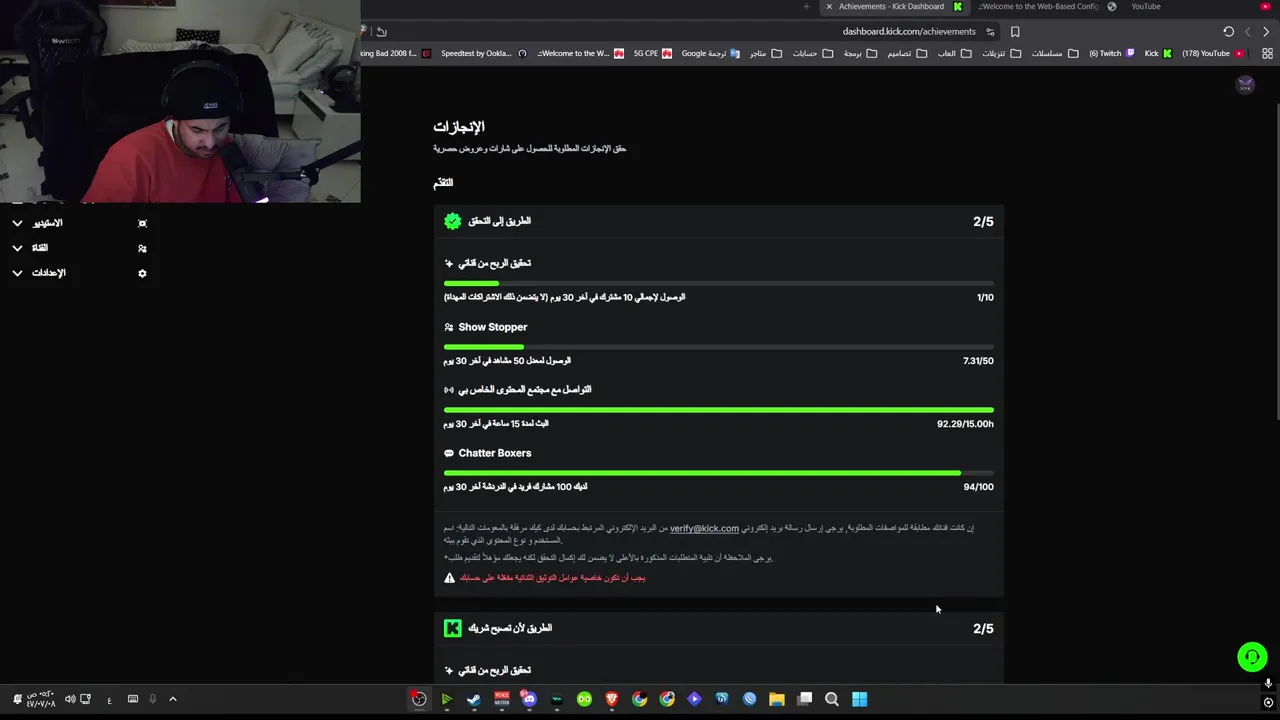Toggle the volume speaker in system tray
Viewport: 1280px width, 720px height.
(x=70, y=699)
